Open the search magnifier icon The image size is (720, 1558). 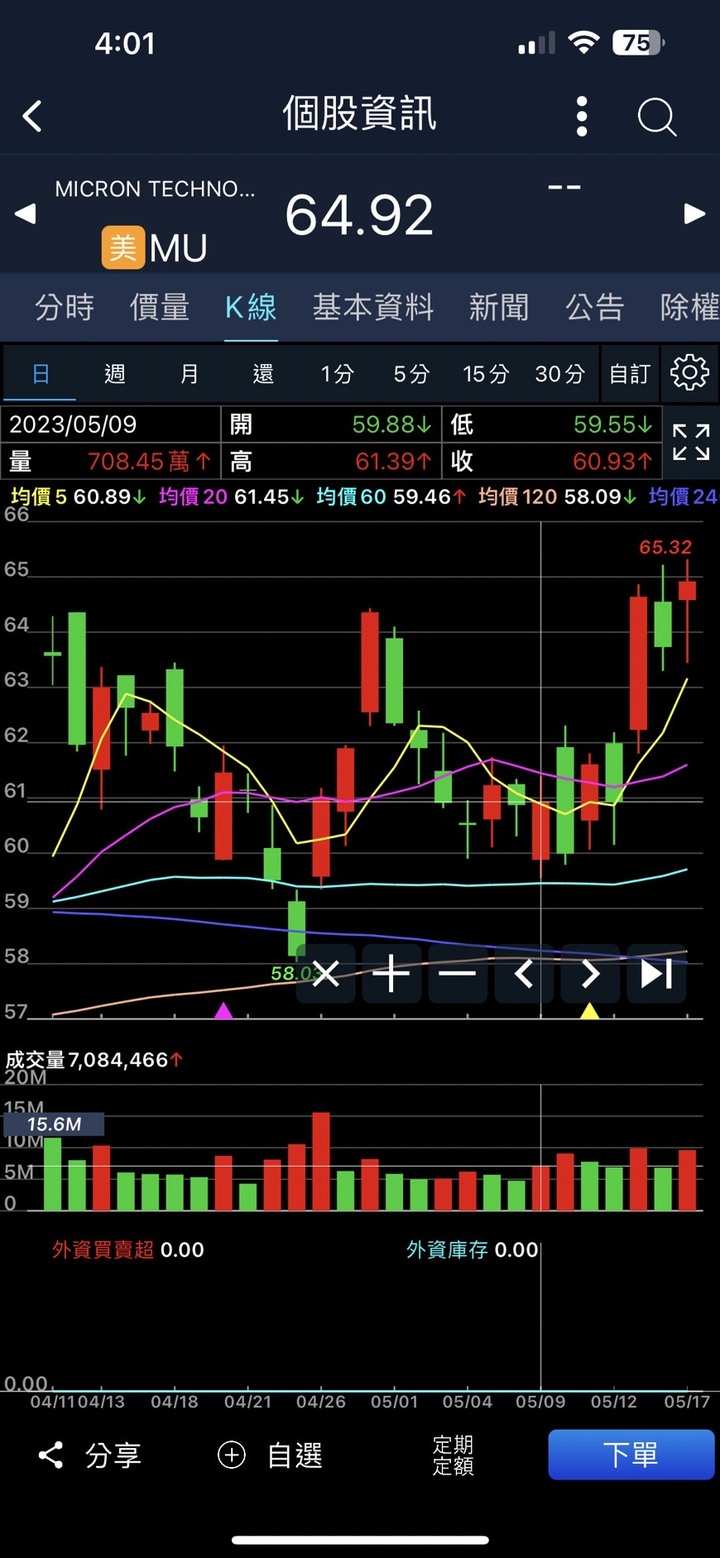point(657,117)
